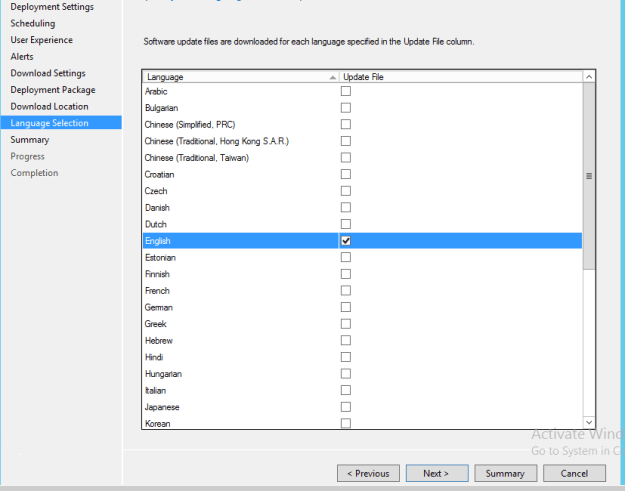The width and height of the screenshot is (625, 491).
Task: Enable the French language checkbox
Action: pyautogui.click(x=346, y=291)
